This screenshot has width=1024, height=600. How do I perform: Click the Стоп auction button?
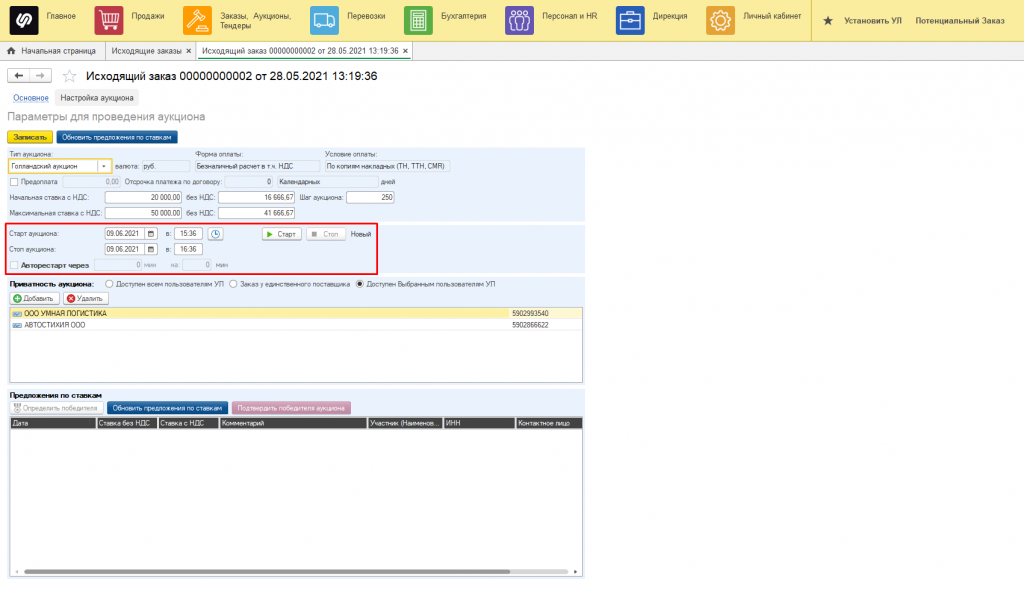[x=325, y=234]
